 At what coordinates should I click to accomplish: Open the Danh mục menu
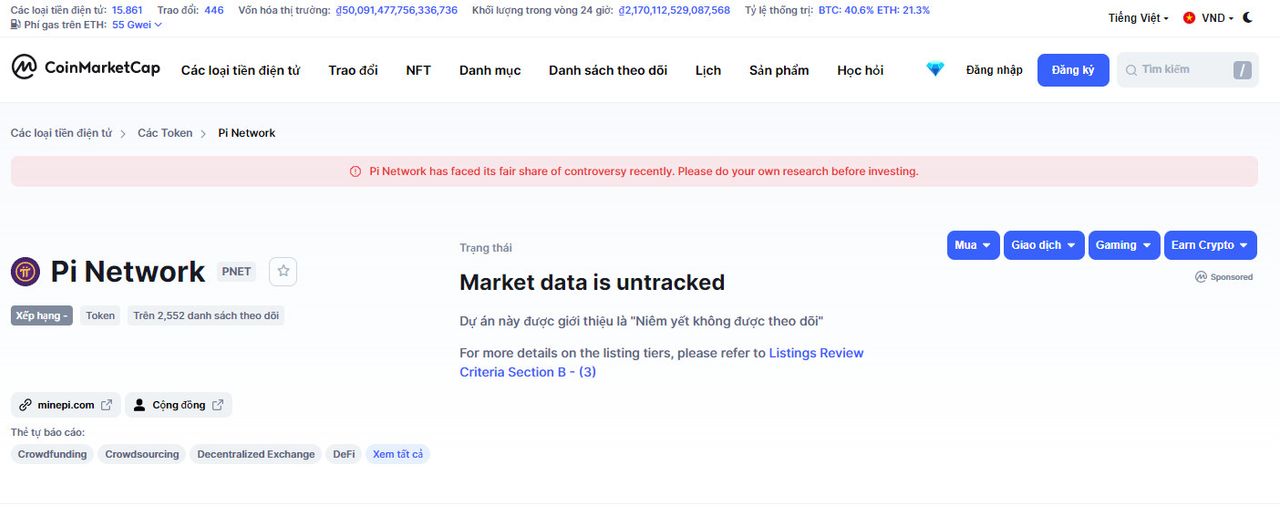tap(490, 70)
